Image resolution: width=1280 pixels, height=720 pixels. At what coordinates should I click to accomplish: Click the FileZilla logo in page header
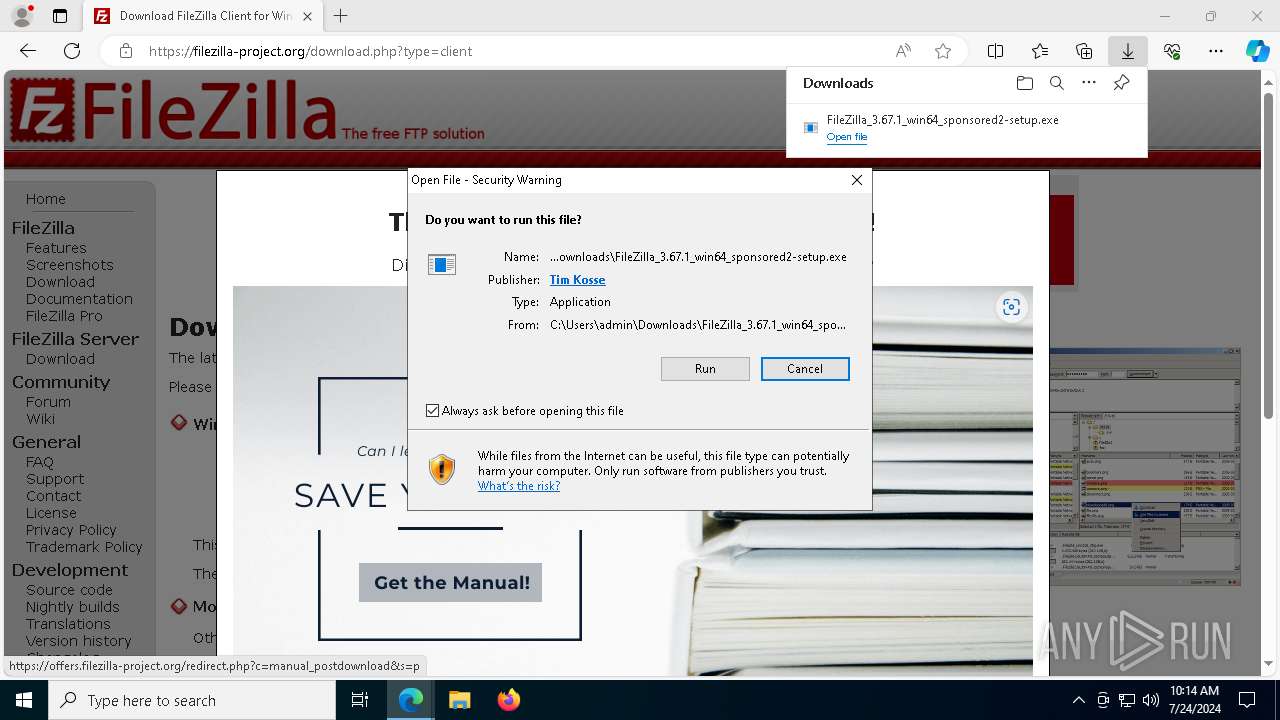(x=172, y=110)
